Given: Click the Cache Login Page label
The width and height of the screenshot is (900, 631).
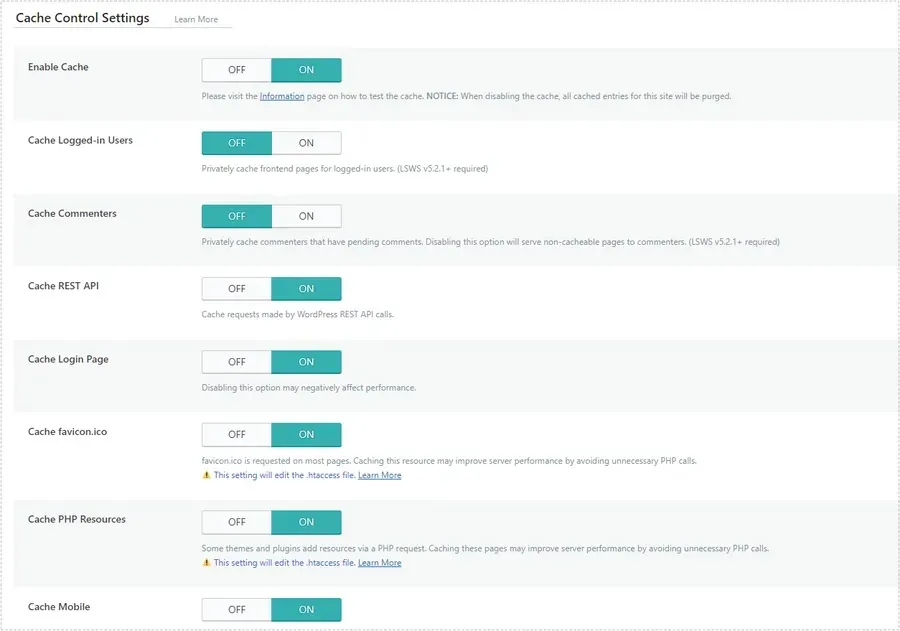Looking at the screenshot, I should 68,359.
